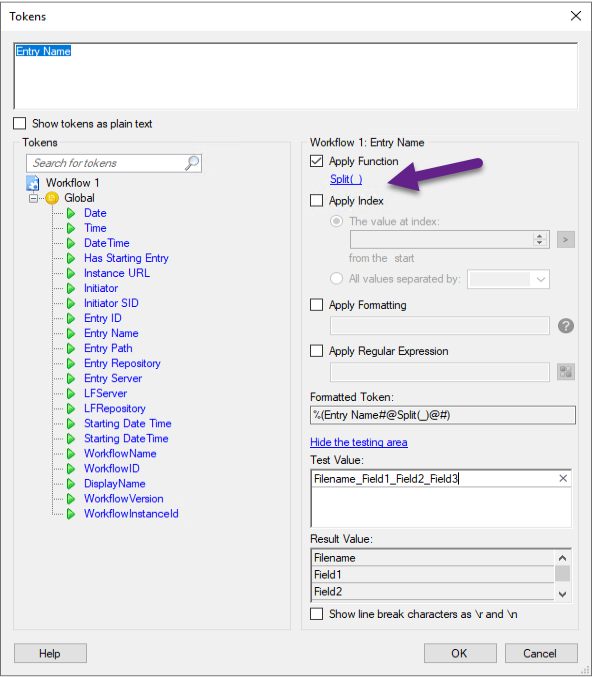Click the Workflow 1 root icon
Viewport: 594px width, 677px height.
tap(33, 183)
